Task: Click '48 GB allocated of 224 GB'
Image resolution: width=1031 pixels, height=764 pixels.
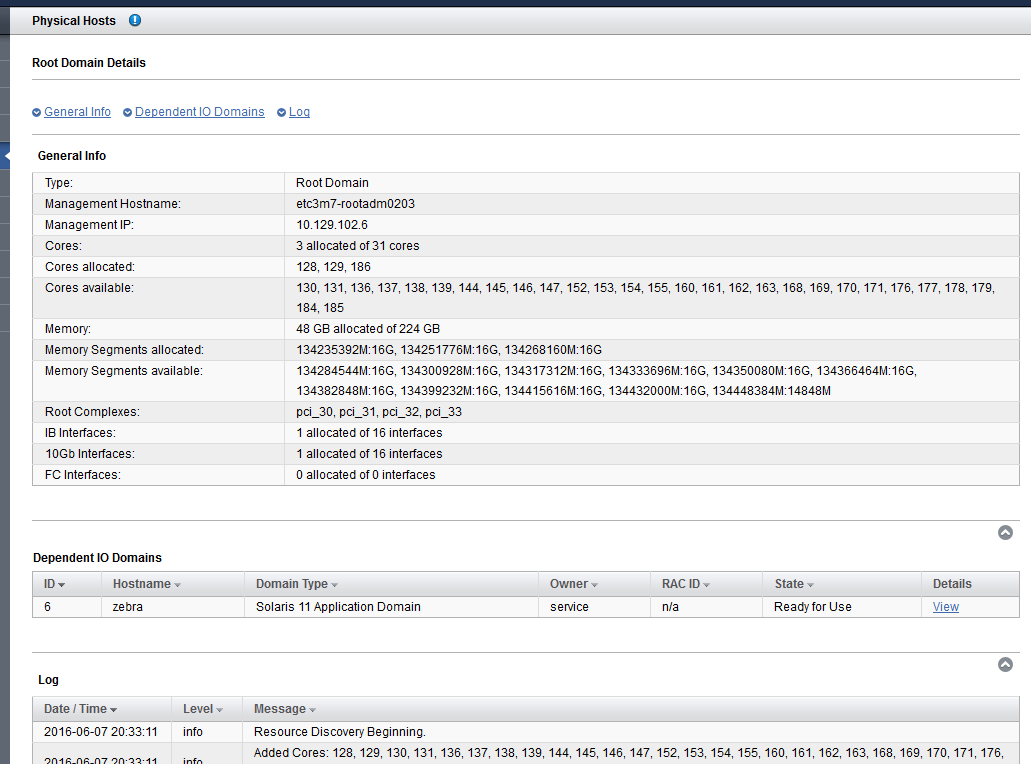Action: (x=368, y=329)
